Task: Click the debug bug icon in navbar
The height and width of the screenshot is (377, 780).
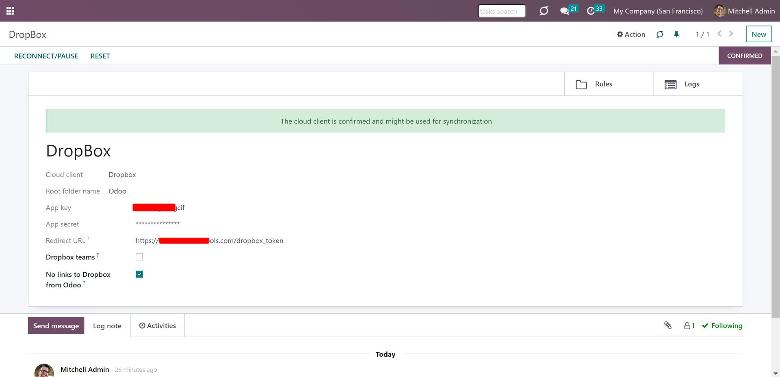Action: click(x=544, y=10)
